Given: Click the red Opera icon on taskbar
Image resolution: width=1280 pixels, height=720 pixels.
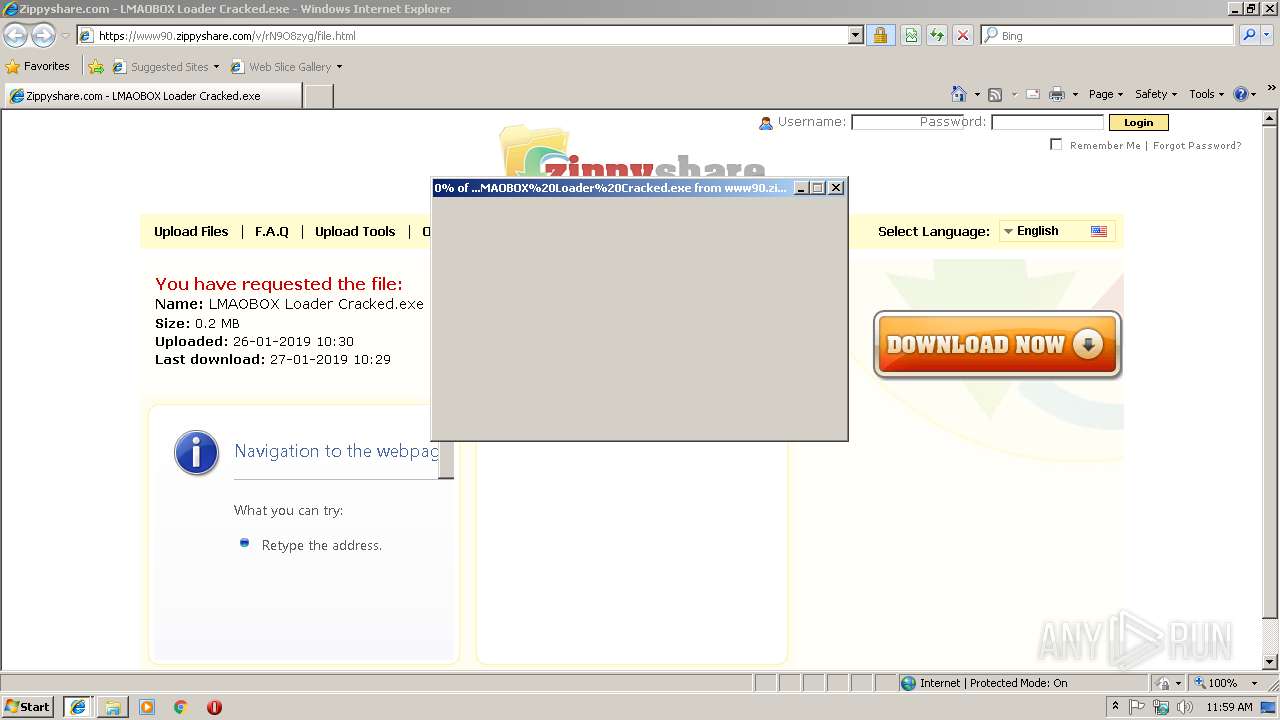Looking at the screenshot, I should [x=214, y=707].
